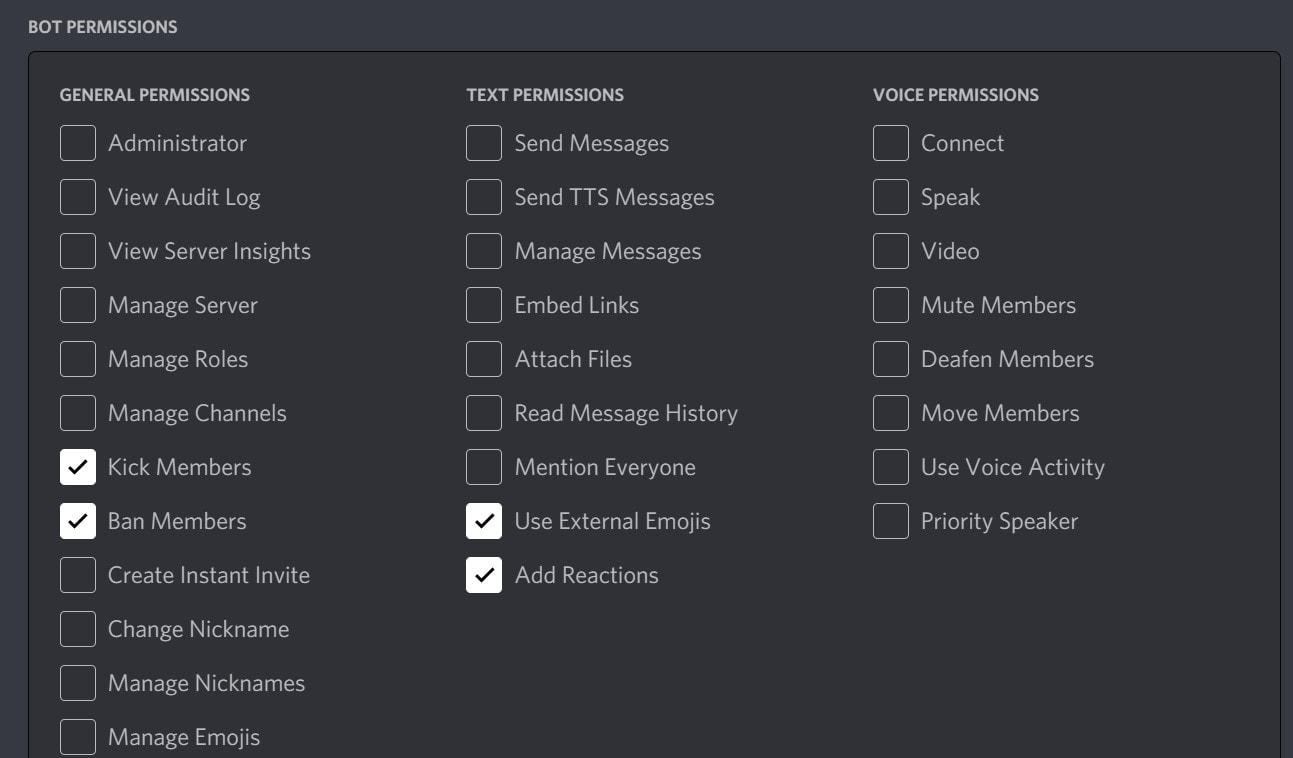The image size is (1293, 758).
Task: Enable the Send Messages permission
Action: [x=483, y=142]
